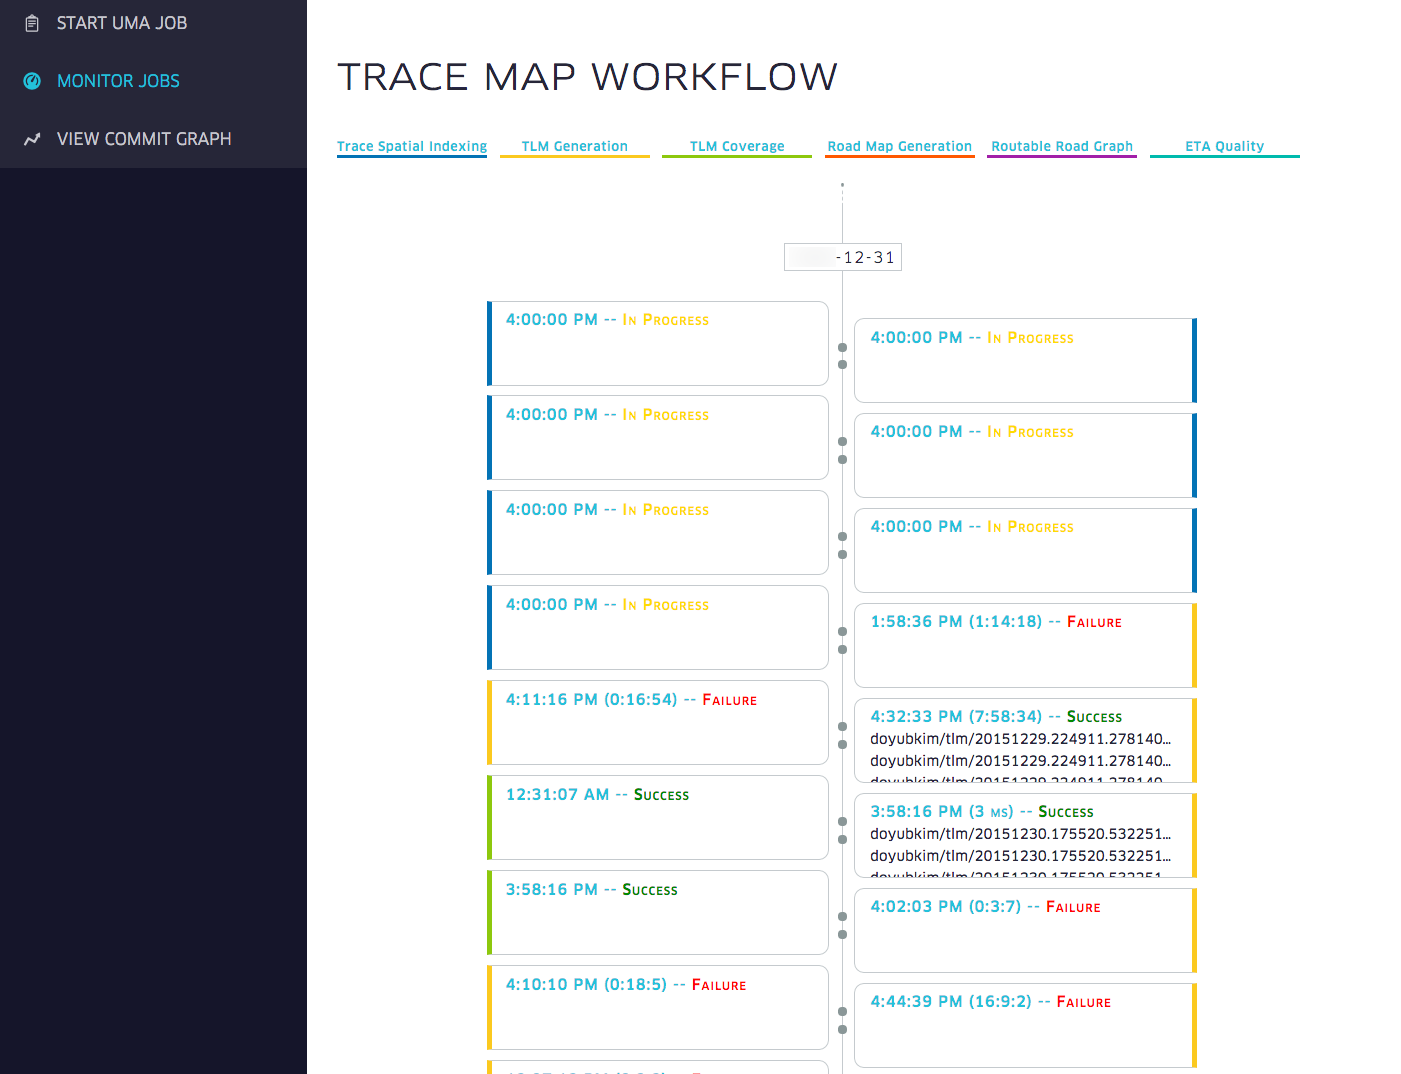Open View Commit Graph in sidebar
This screenshot has width=1401, height=1074.
point(143,139)
